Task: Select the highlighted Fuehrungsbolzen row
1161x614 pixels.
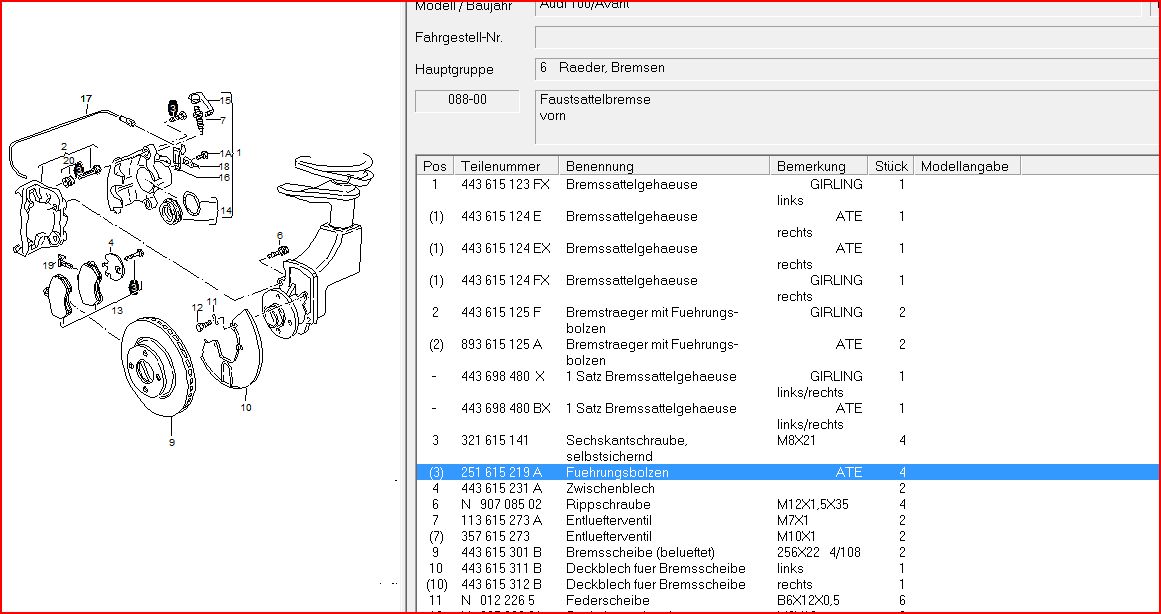Action: [x=617, y=472]
